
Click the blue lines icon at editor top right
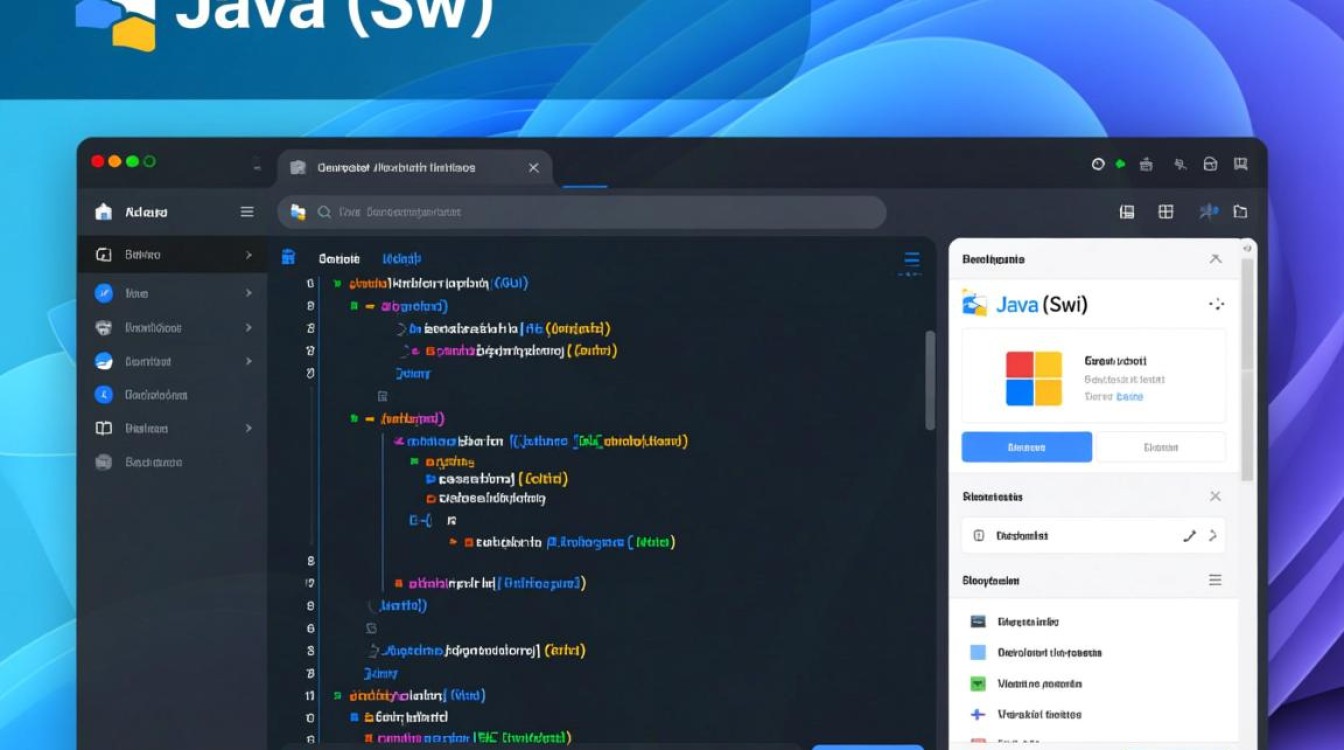(x=911, y=261)
